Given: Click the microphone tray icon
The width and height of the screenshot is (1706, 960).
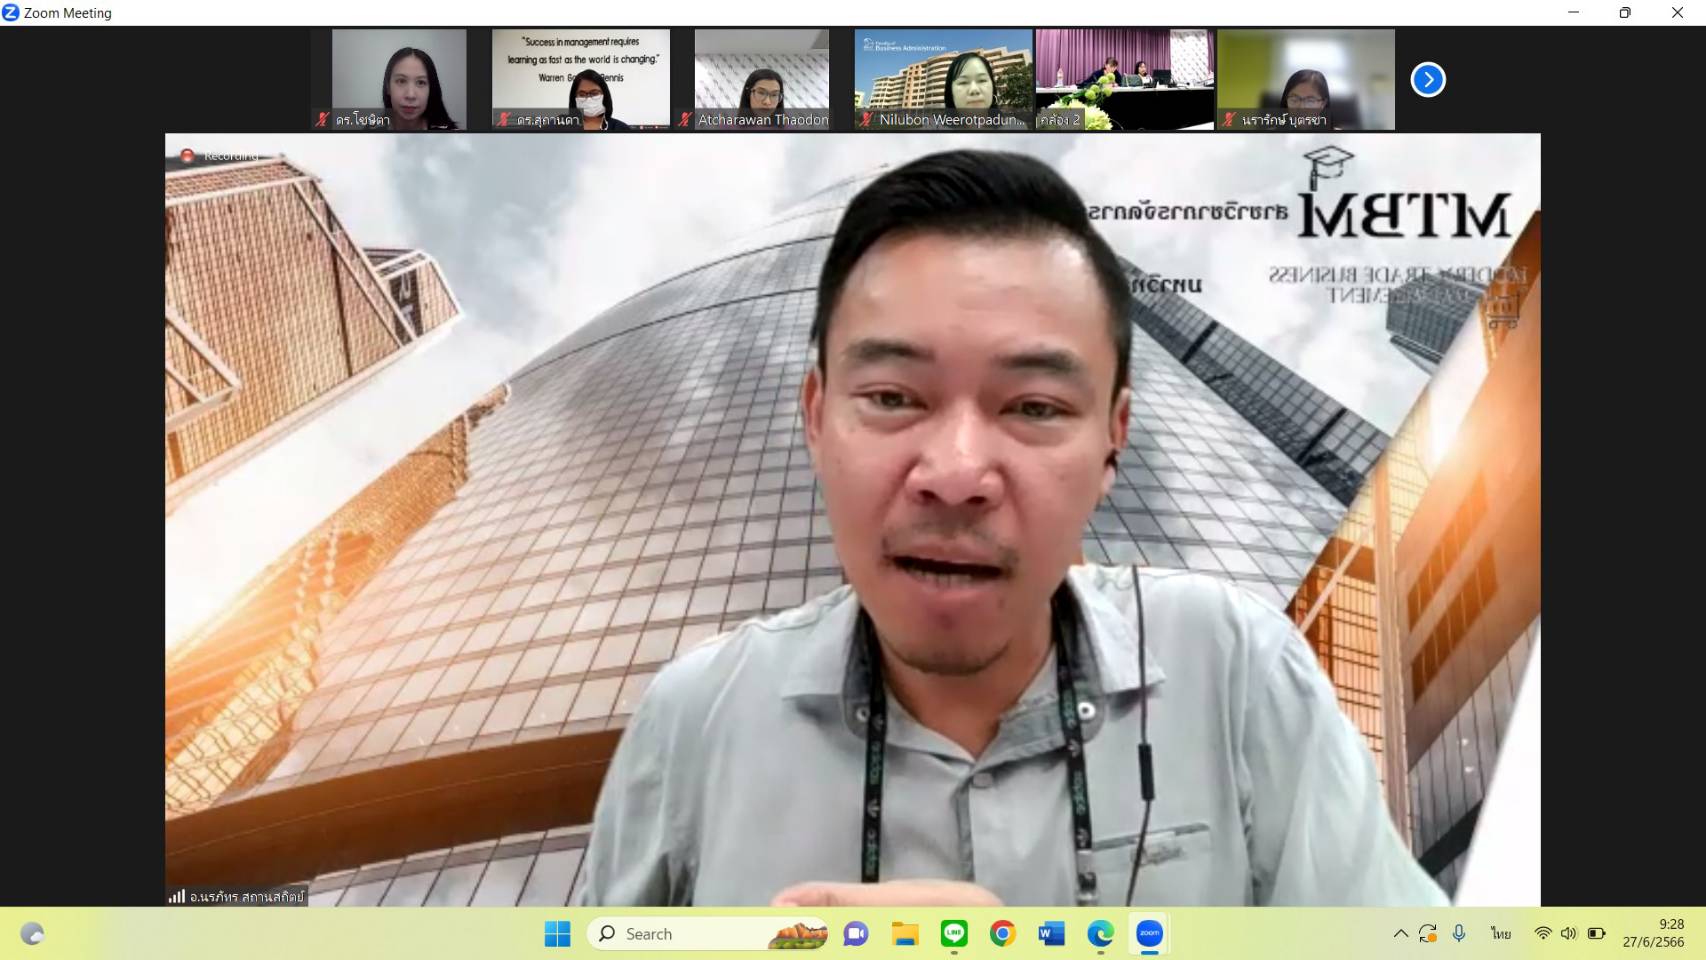Looking at the screenshot, I should pos(1459,934).
